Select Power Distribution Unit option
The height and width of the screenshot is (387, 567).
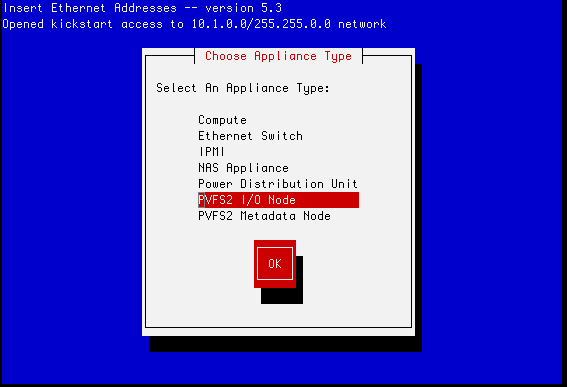278,184
